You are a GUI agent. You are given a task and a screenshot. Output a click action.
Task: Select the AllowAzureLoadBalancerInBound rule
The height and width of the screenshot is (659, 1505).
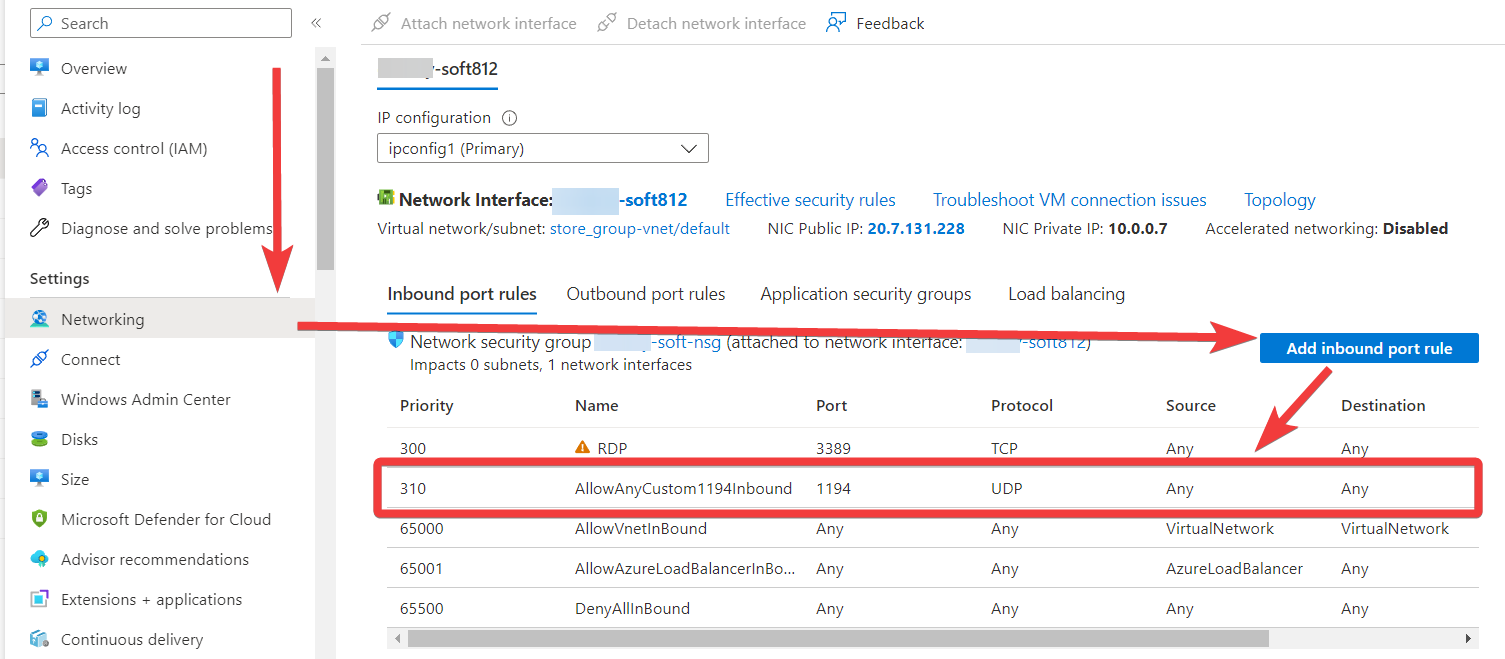(685, 569)
